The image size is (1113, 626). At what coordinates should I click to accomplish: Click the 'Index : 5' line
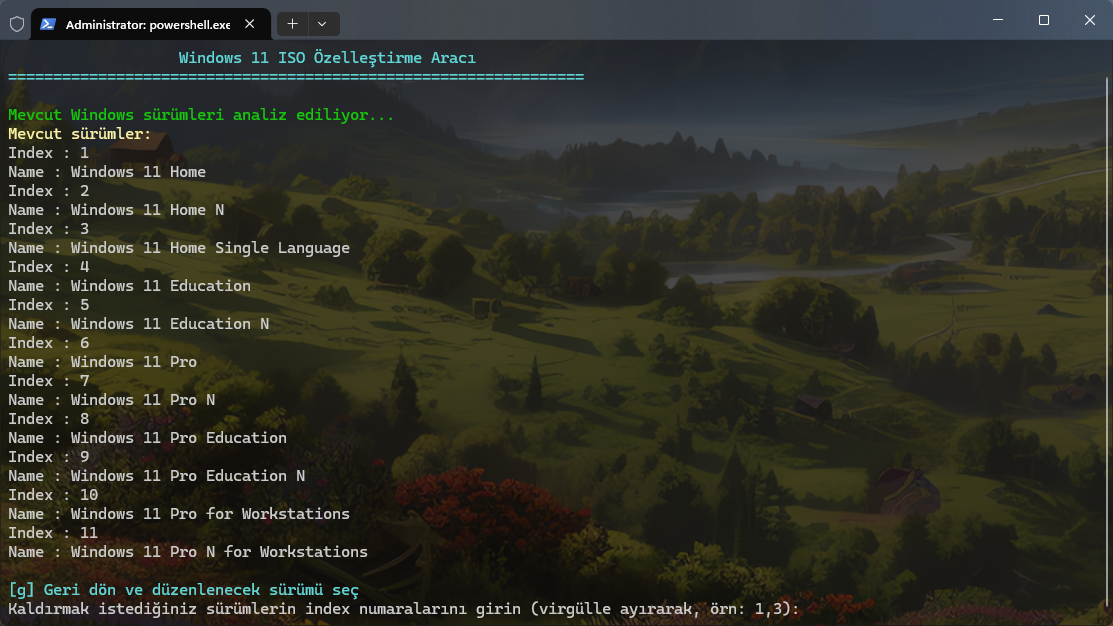pos(48,305)
